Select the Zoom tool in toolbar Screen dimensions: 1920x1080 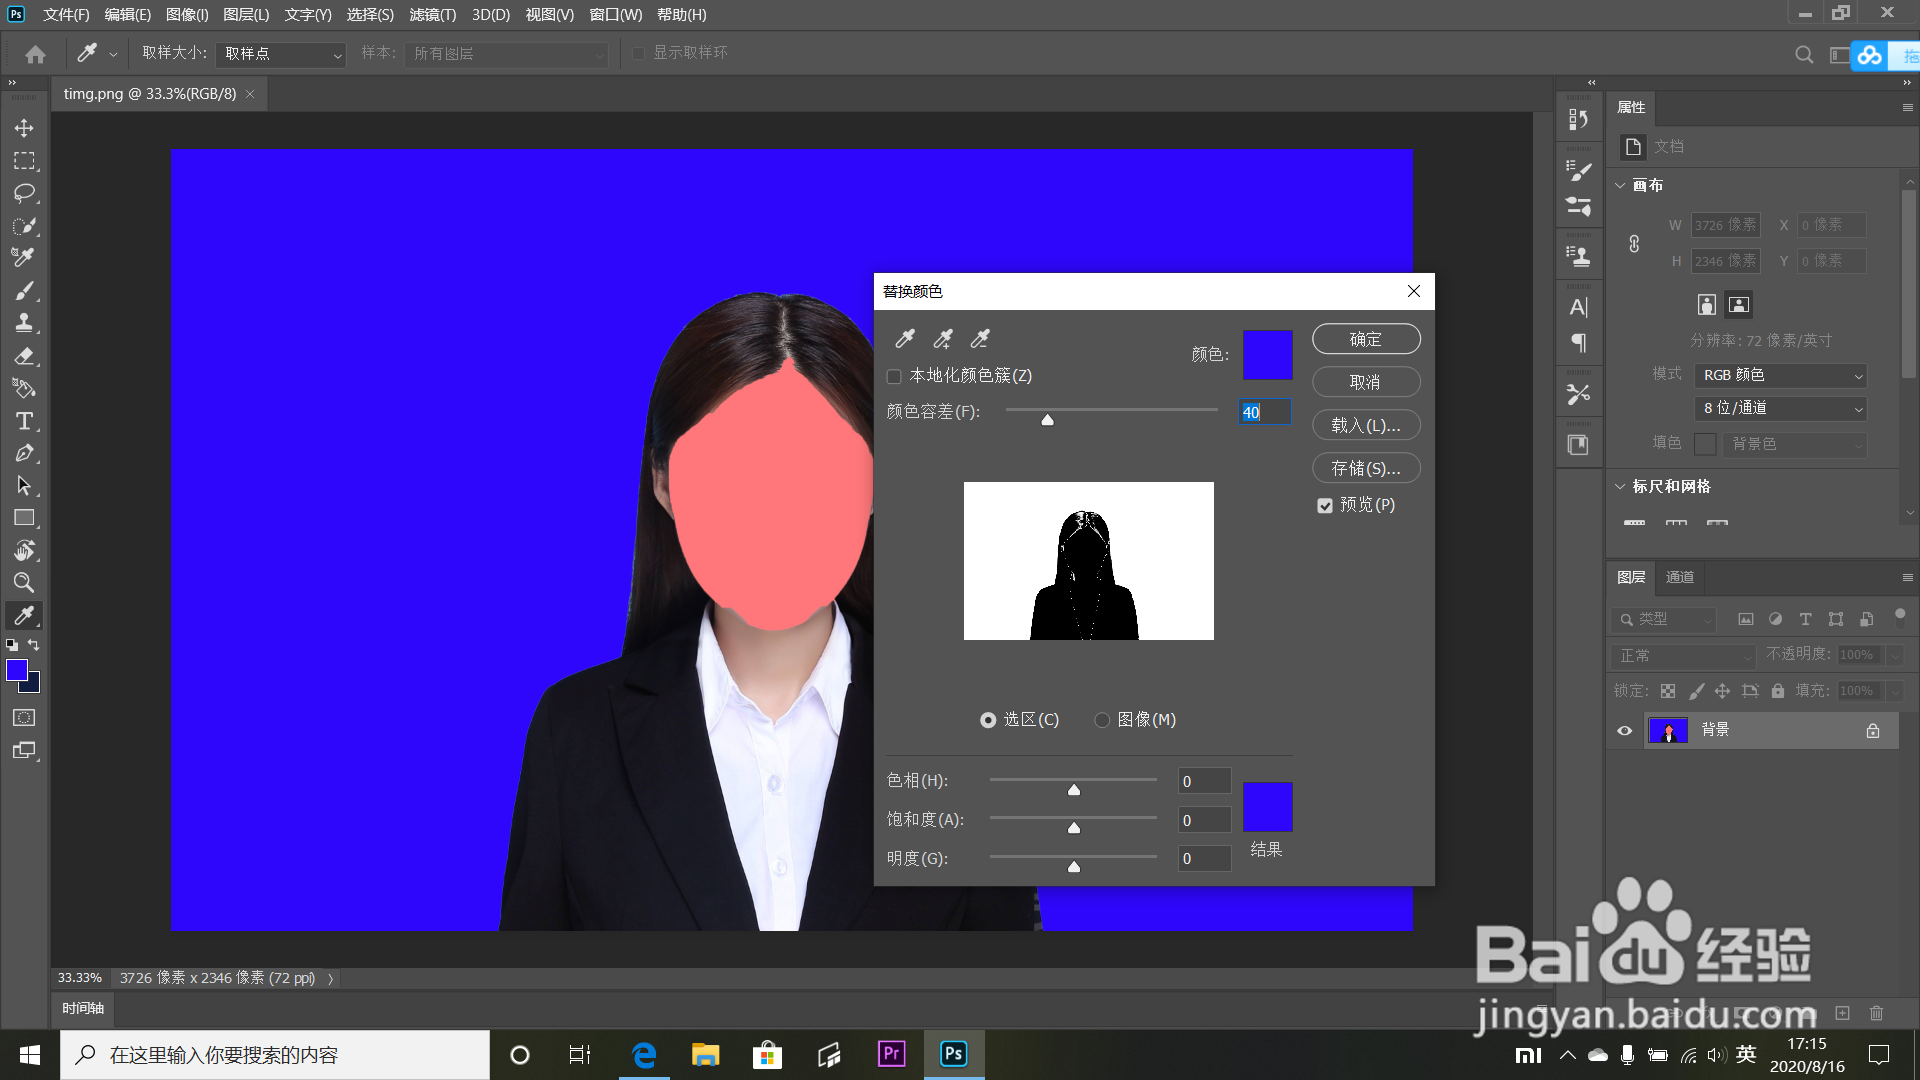click(24, 583)
